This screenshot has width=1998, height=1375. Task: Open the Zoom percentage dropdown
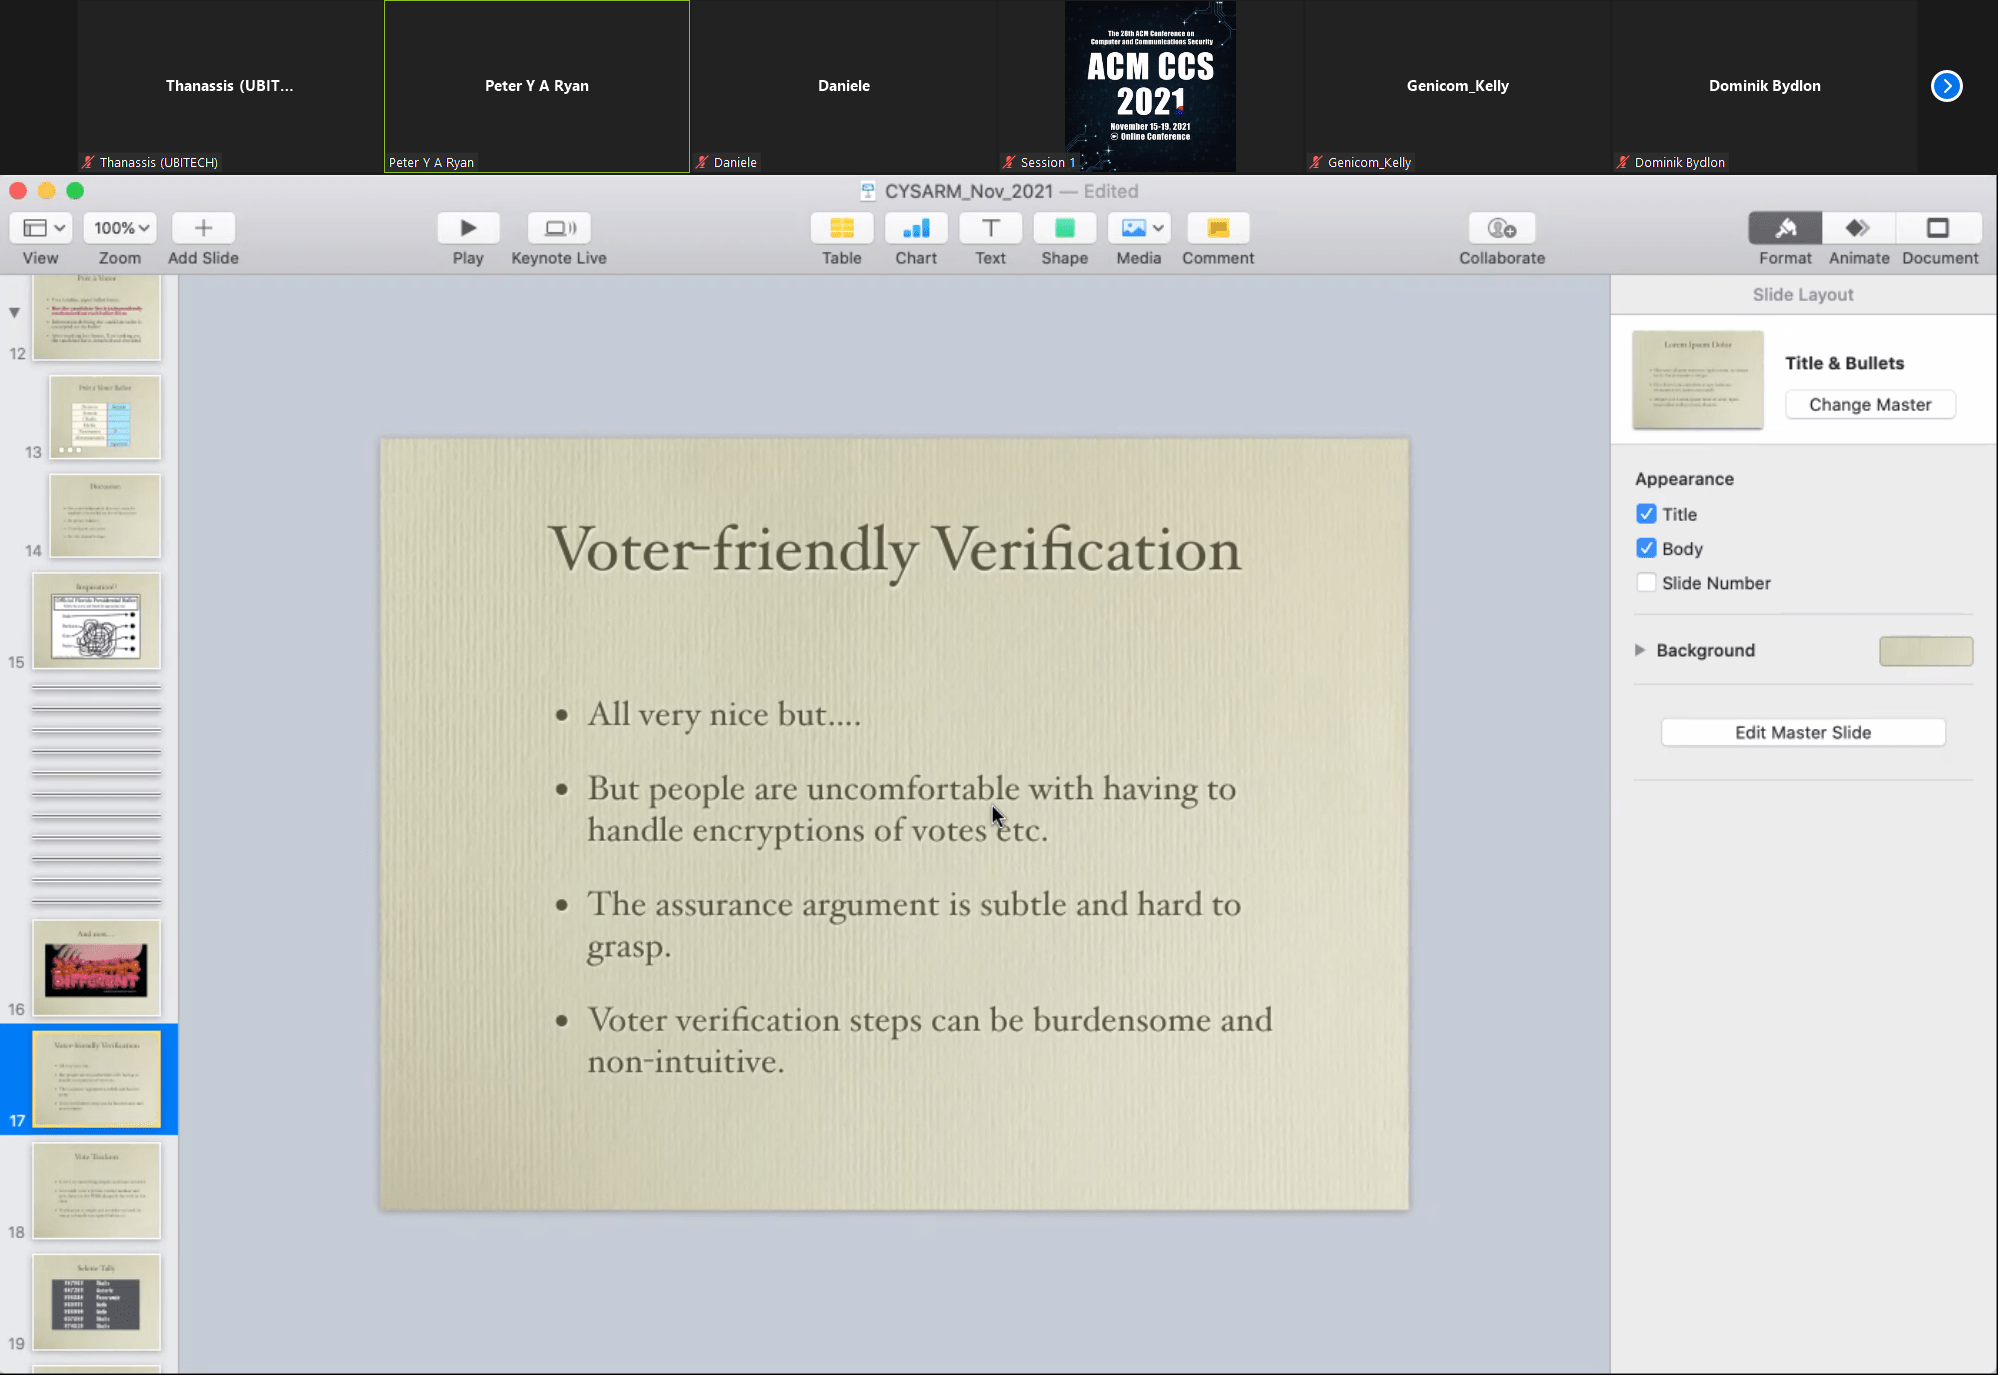coord(120,228)
